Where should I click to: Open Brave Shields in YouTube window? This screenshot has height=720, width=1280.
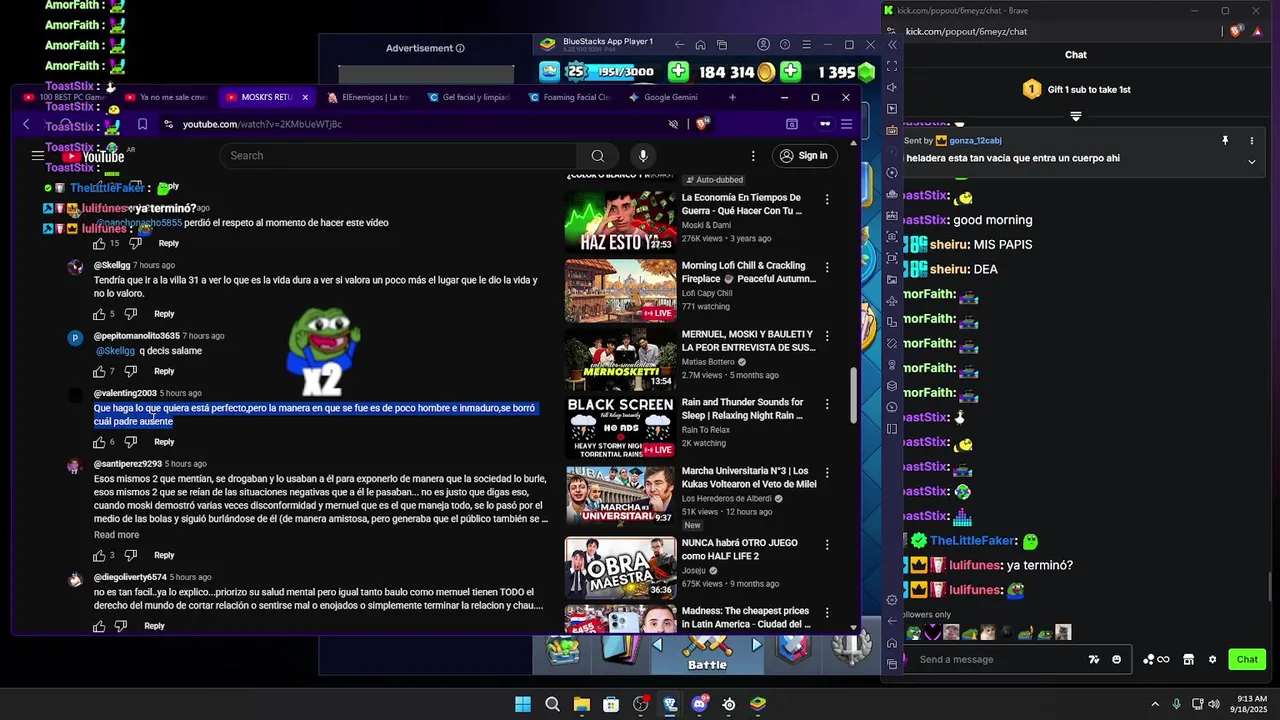point(702,124)
